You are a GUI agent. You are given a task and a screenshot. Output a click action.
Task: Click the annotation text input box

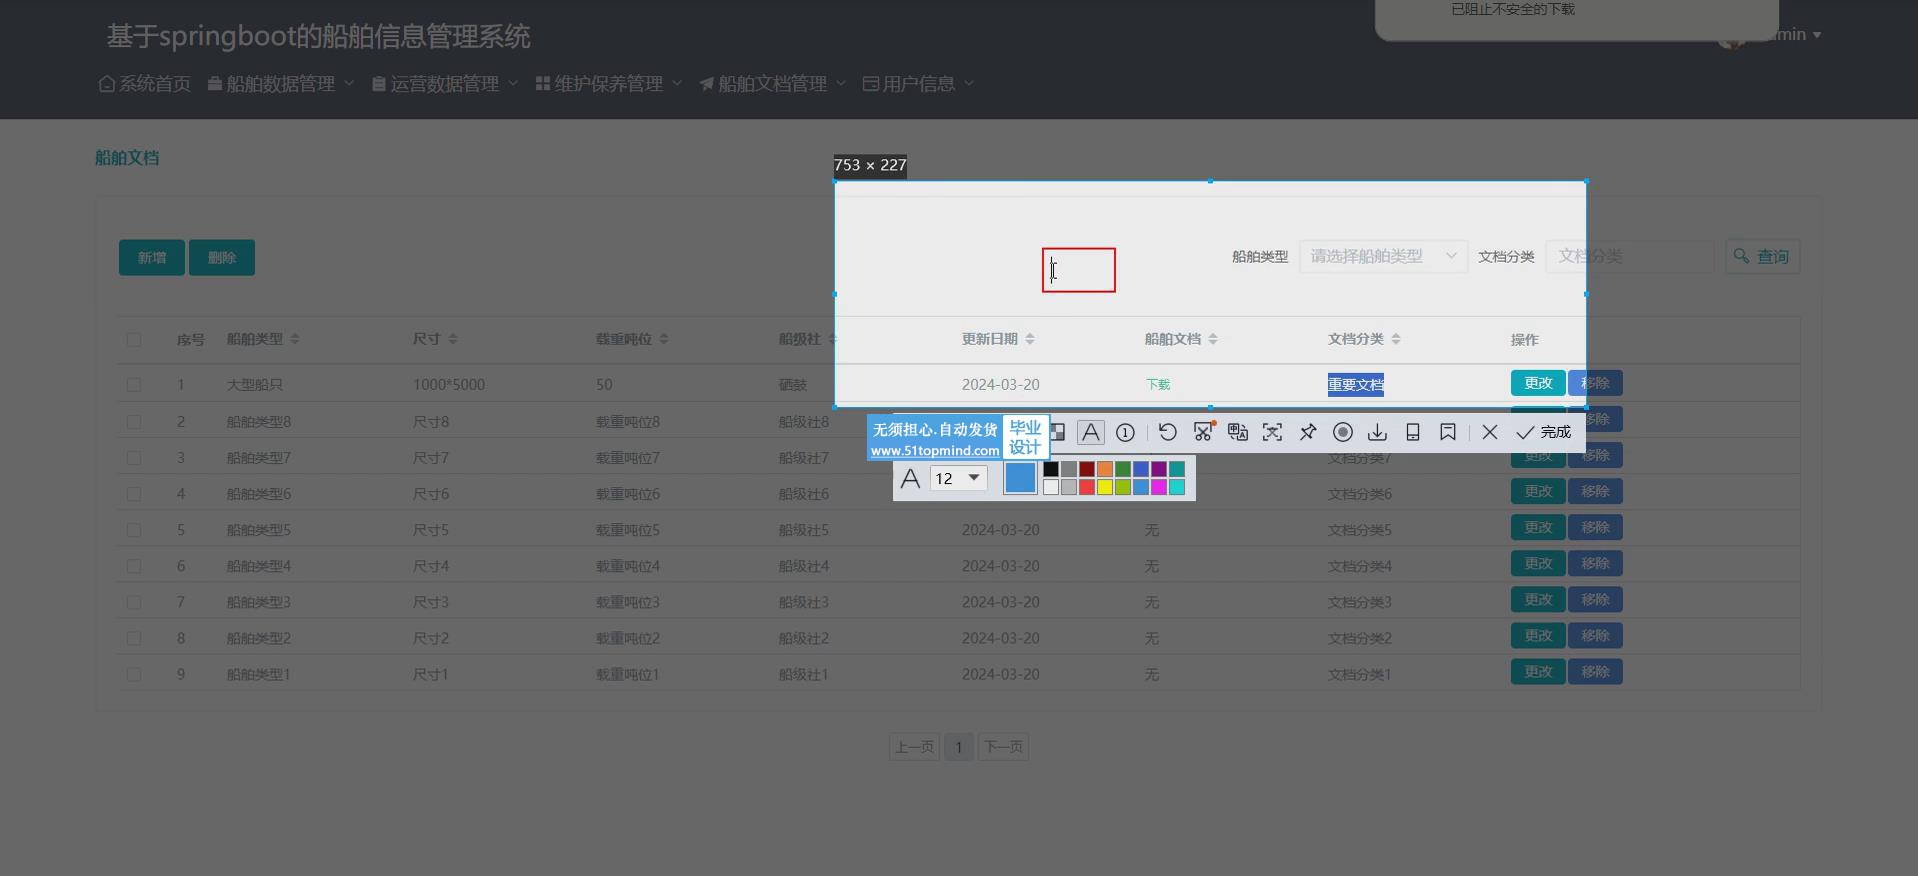1079,270
